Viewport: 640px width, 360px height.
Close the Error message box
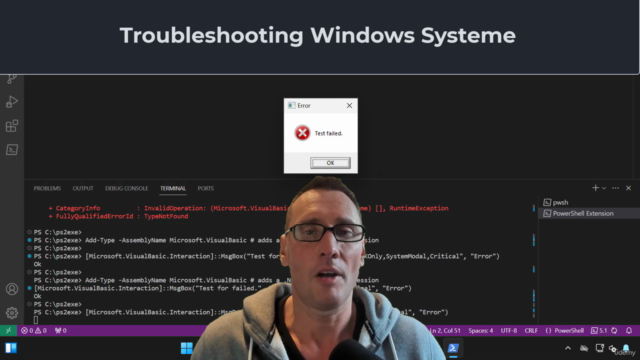(349, 105)
